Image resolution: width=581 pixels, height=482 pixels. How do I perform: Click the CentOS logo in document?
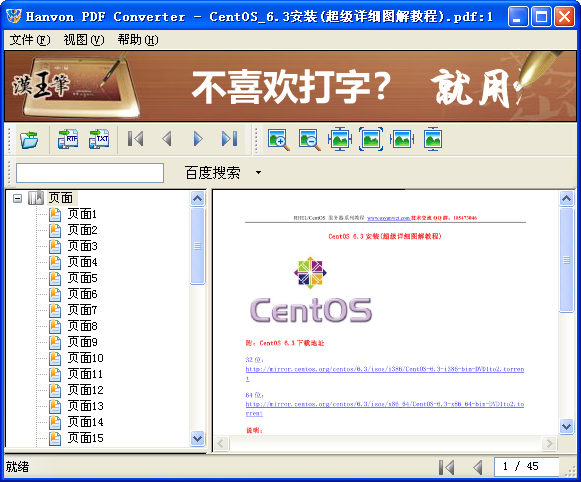pos(311,290)
